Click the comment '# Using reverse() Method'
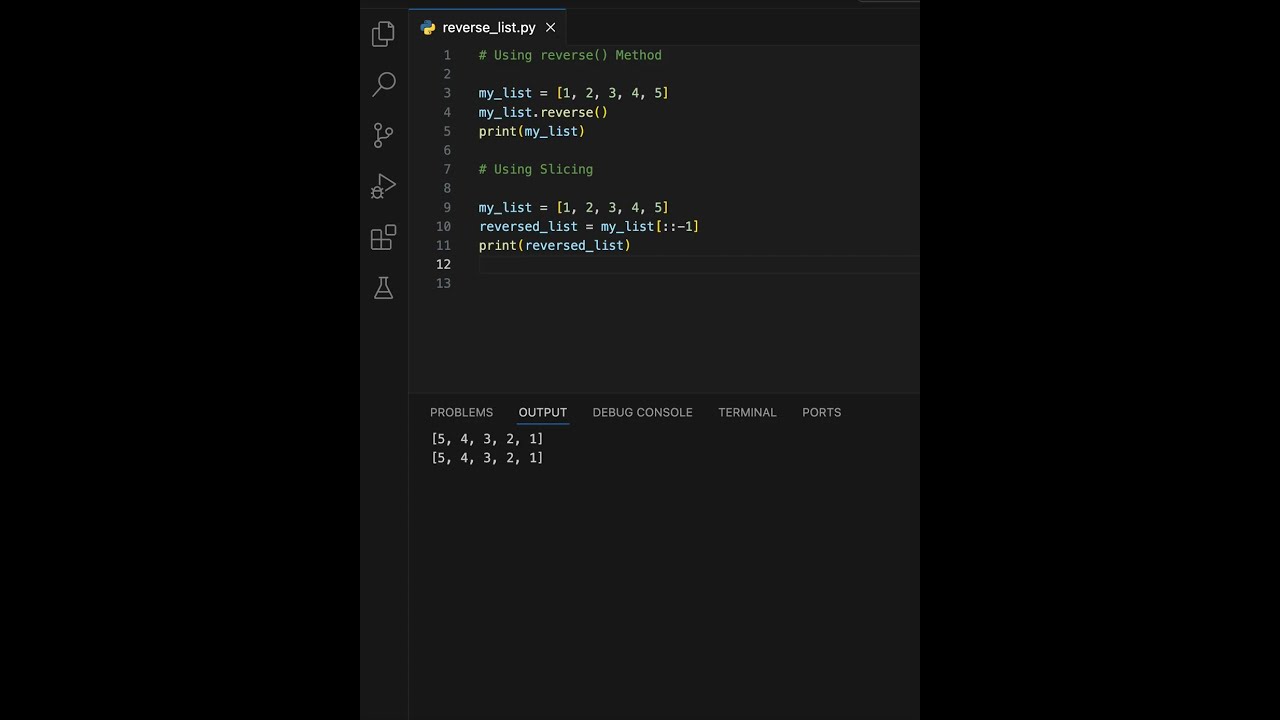1280x720 pixels. [x=570, y=55]
